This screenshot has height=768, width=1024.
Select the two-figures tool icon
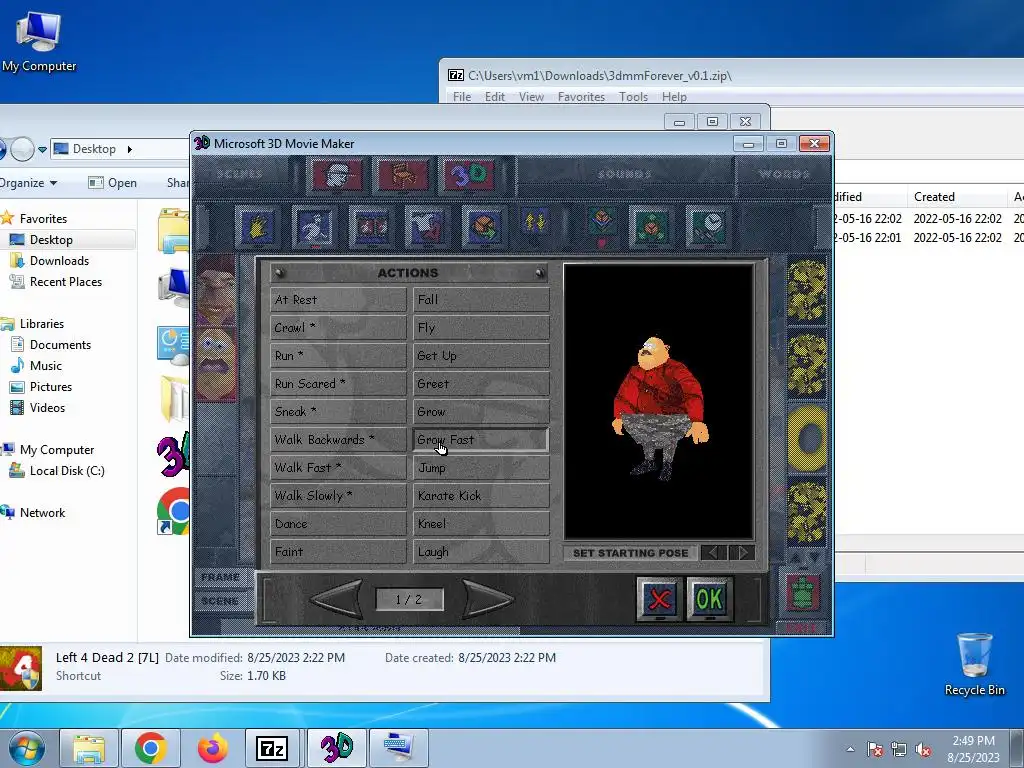(371, 227)
